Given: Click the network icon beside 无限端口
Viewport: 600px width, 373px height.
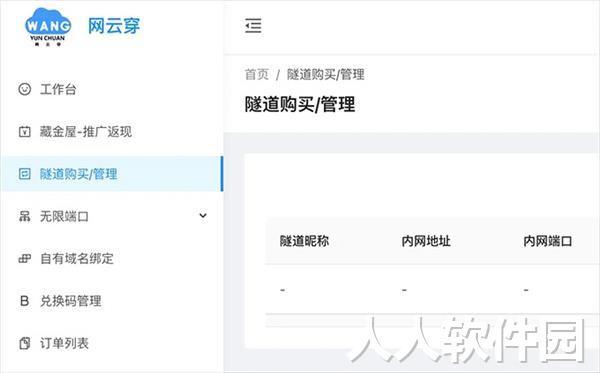Looking at the screenshot, I should (24, 217).
